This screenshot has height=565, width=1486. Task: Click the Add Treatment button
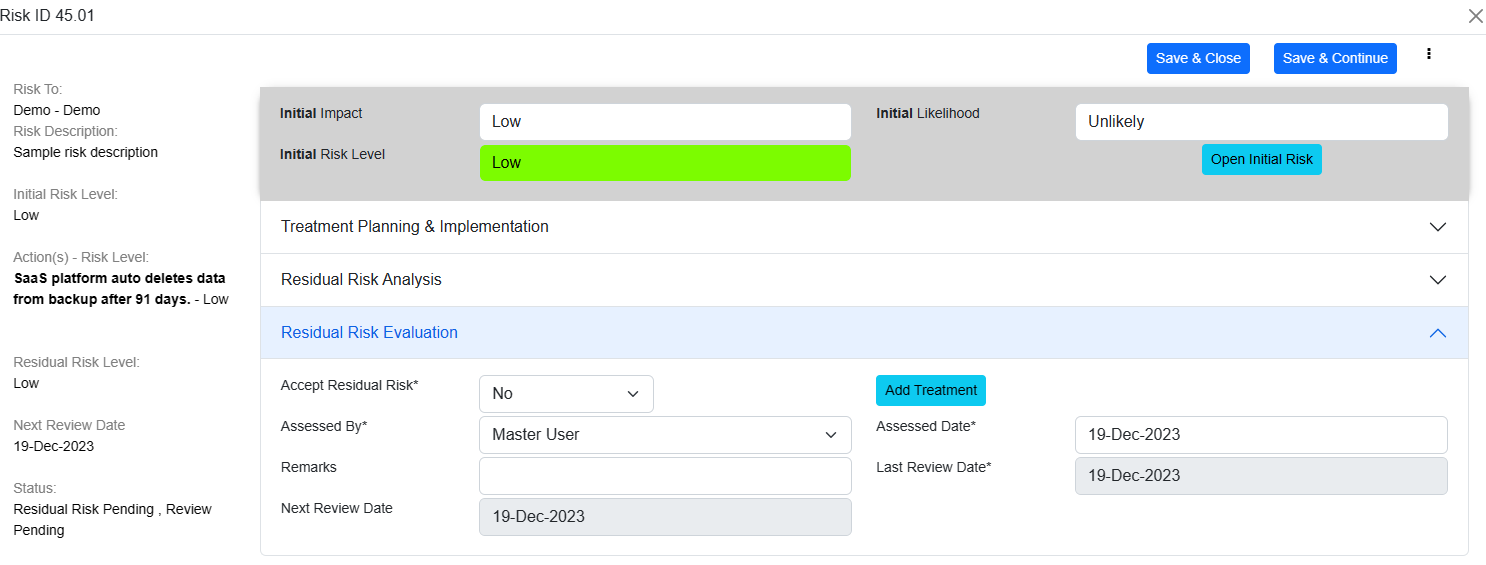(930, 390)
